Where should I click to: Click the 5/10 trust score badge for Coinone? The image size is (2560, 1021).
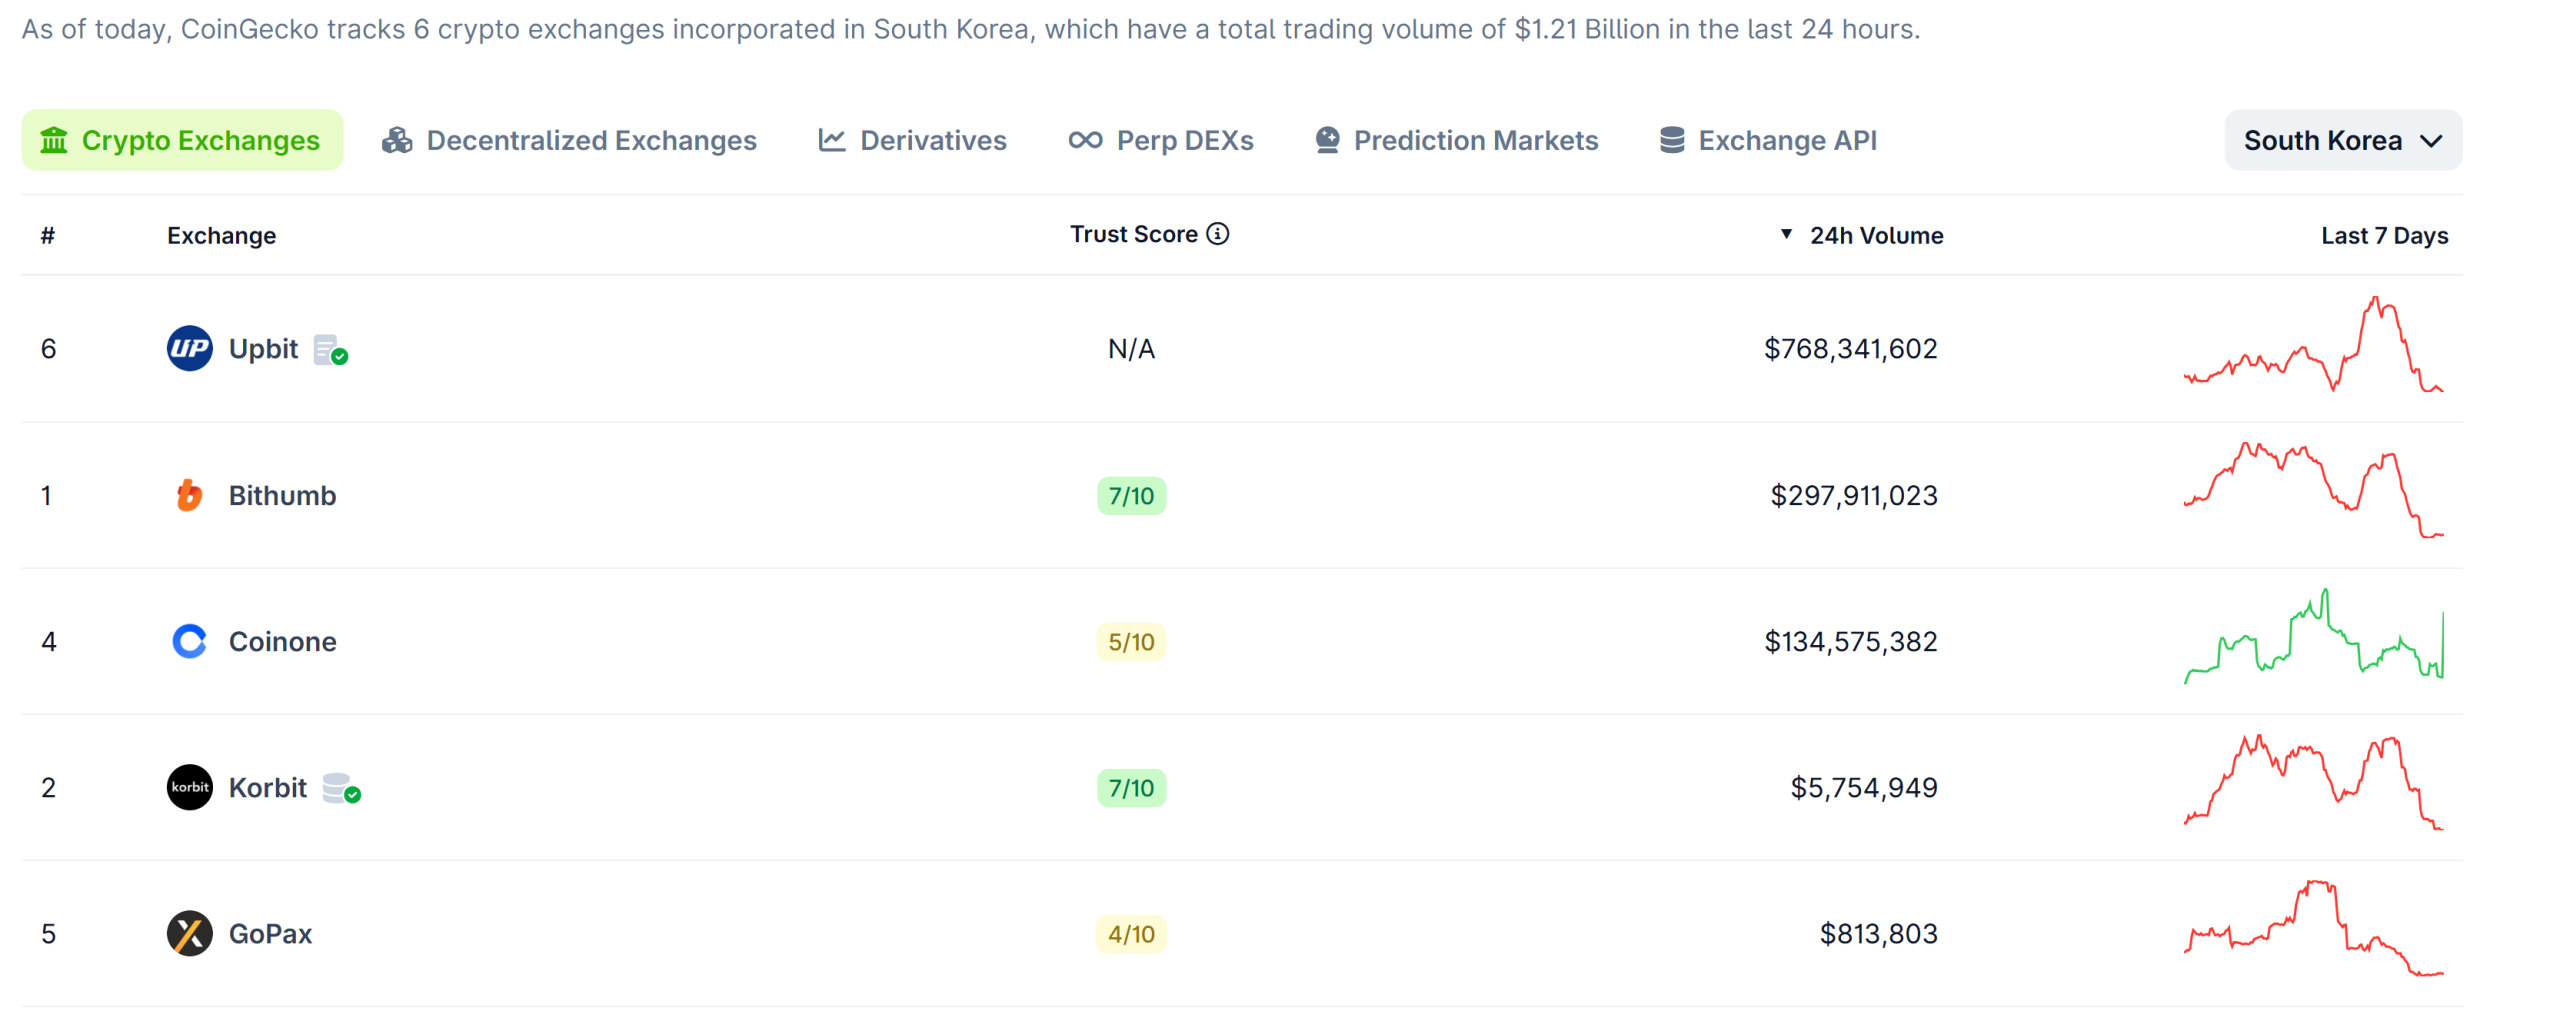[1131, 641]
